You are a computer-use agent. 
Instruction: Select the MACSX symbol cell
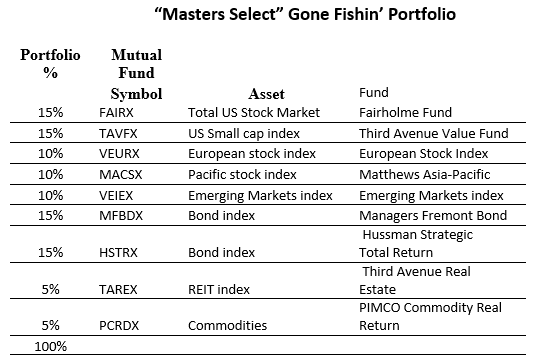coord(121,175)
